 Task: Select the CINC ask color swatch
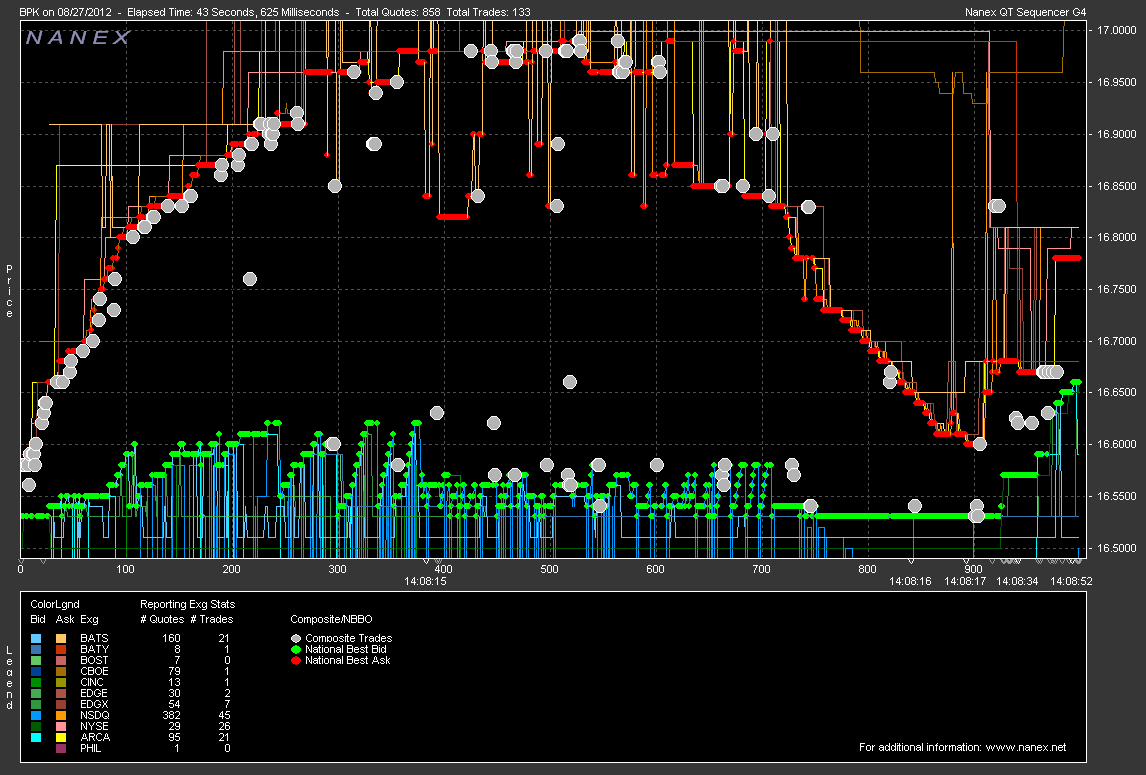click(61, 682)
